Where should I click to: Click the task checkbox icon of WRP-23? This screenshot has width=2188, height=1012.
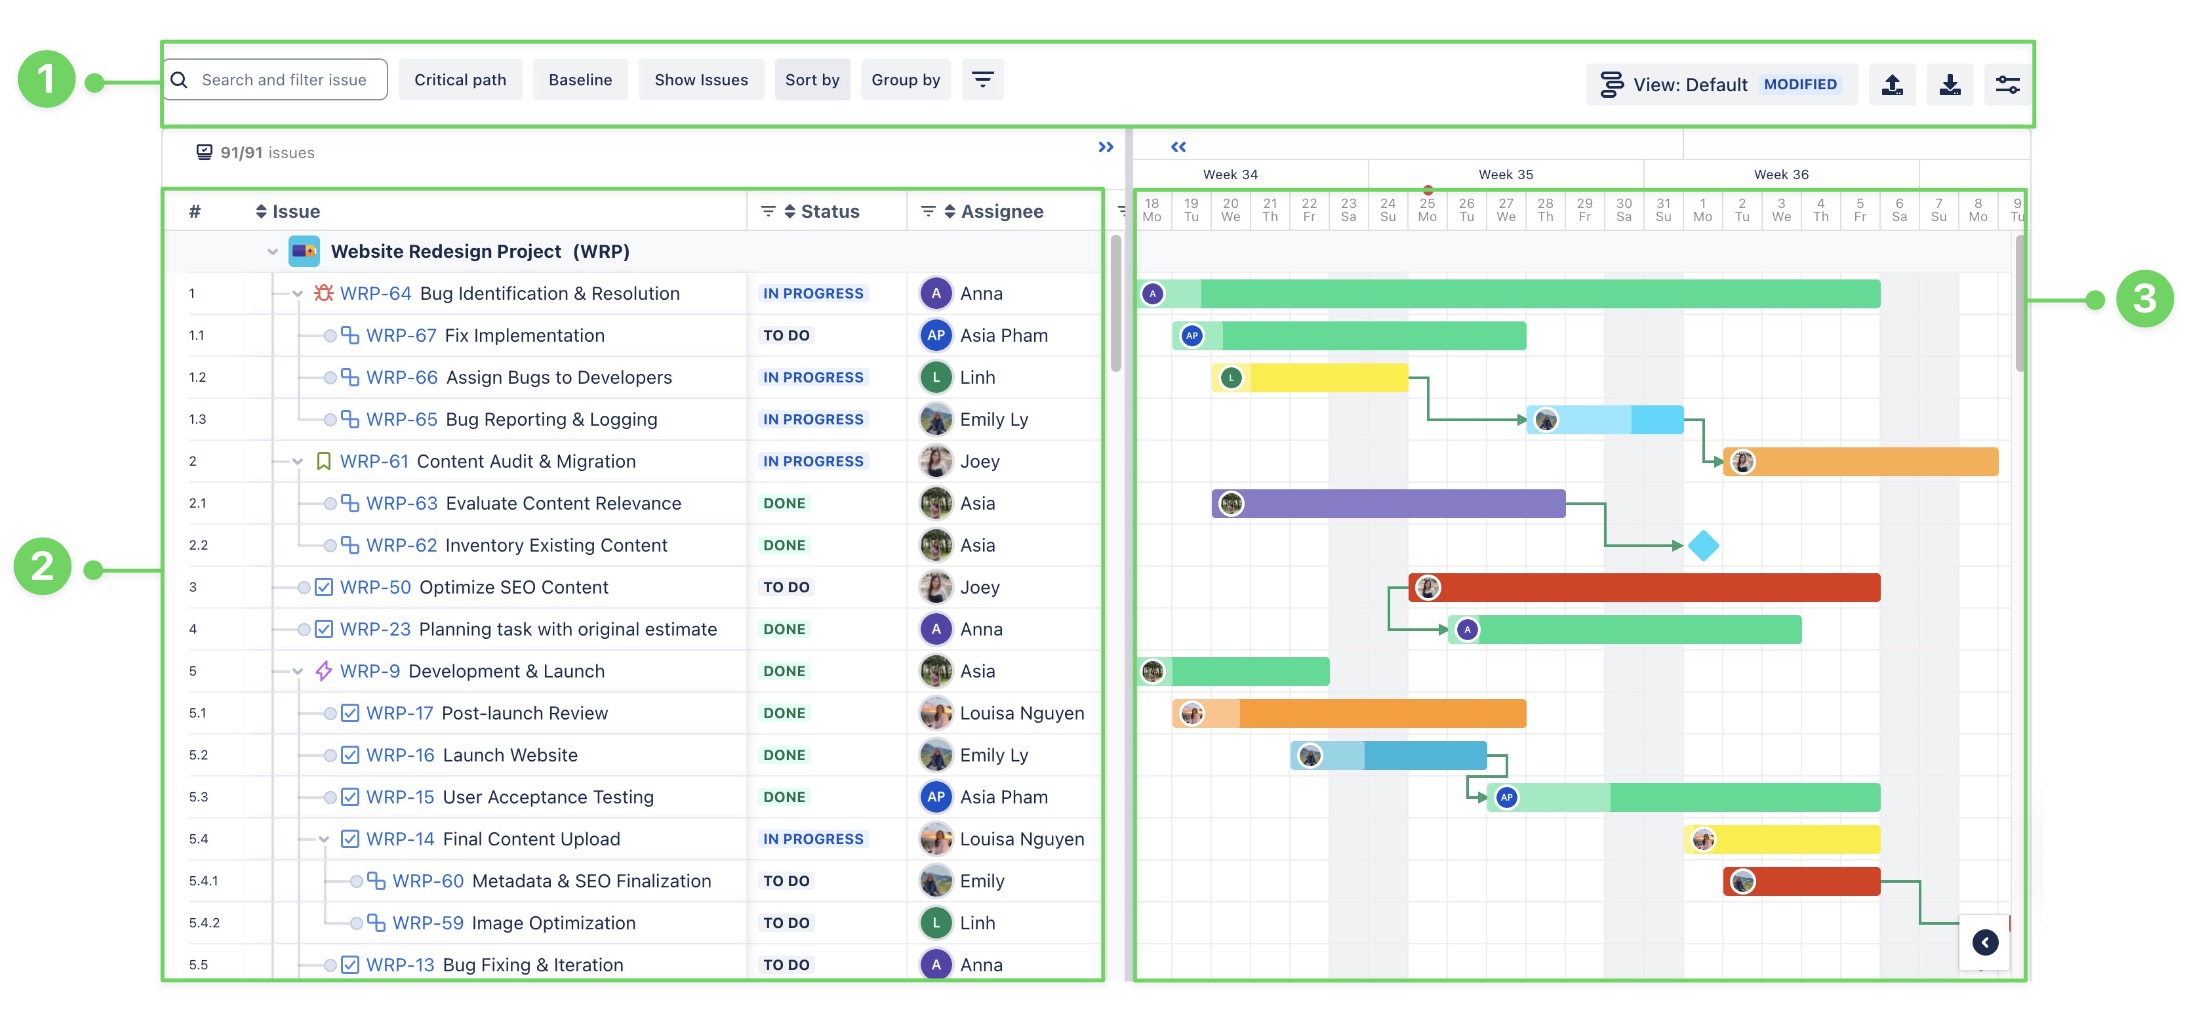tap(323, 629)
